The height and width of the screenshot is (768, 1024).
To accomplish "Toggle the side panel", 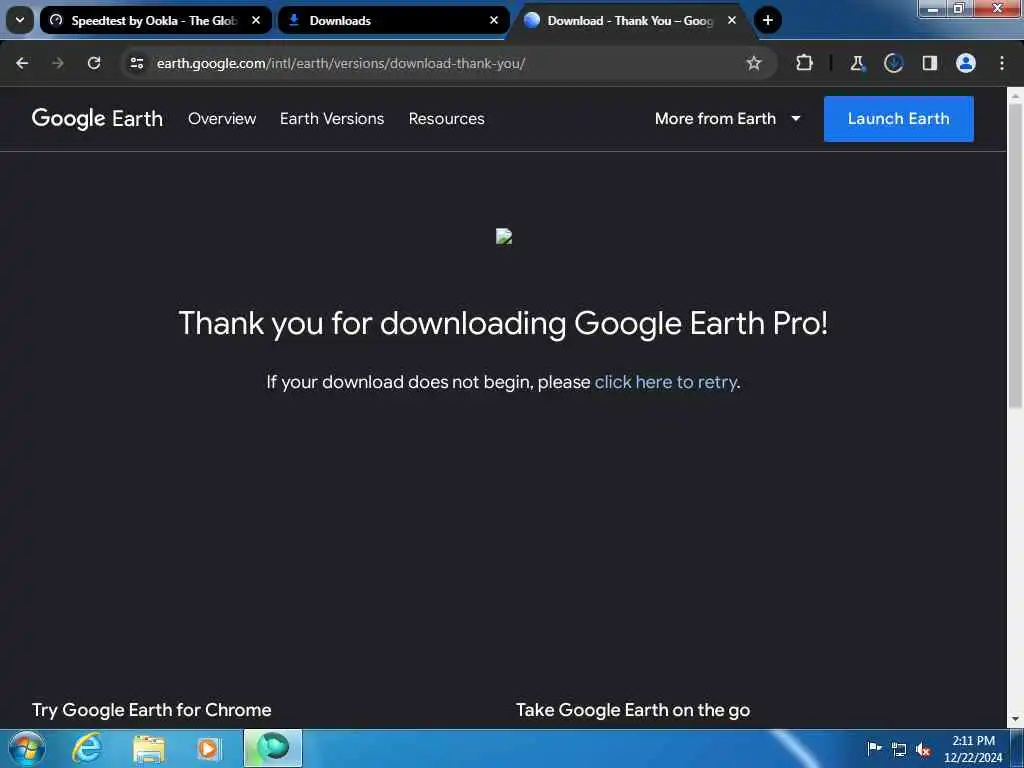I will (929, 63).
